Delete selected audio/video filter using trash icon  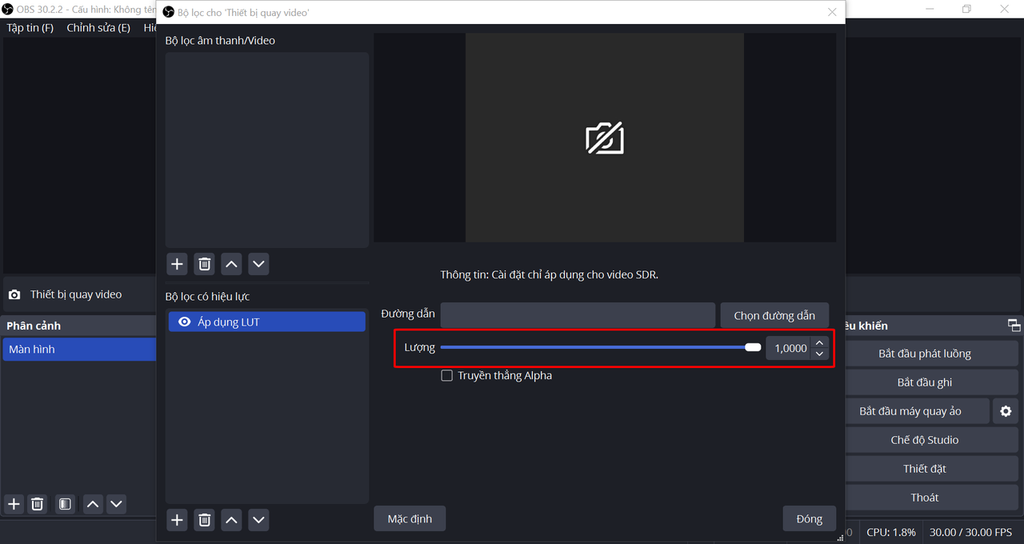coord(204,264)
